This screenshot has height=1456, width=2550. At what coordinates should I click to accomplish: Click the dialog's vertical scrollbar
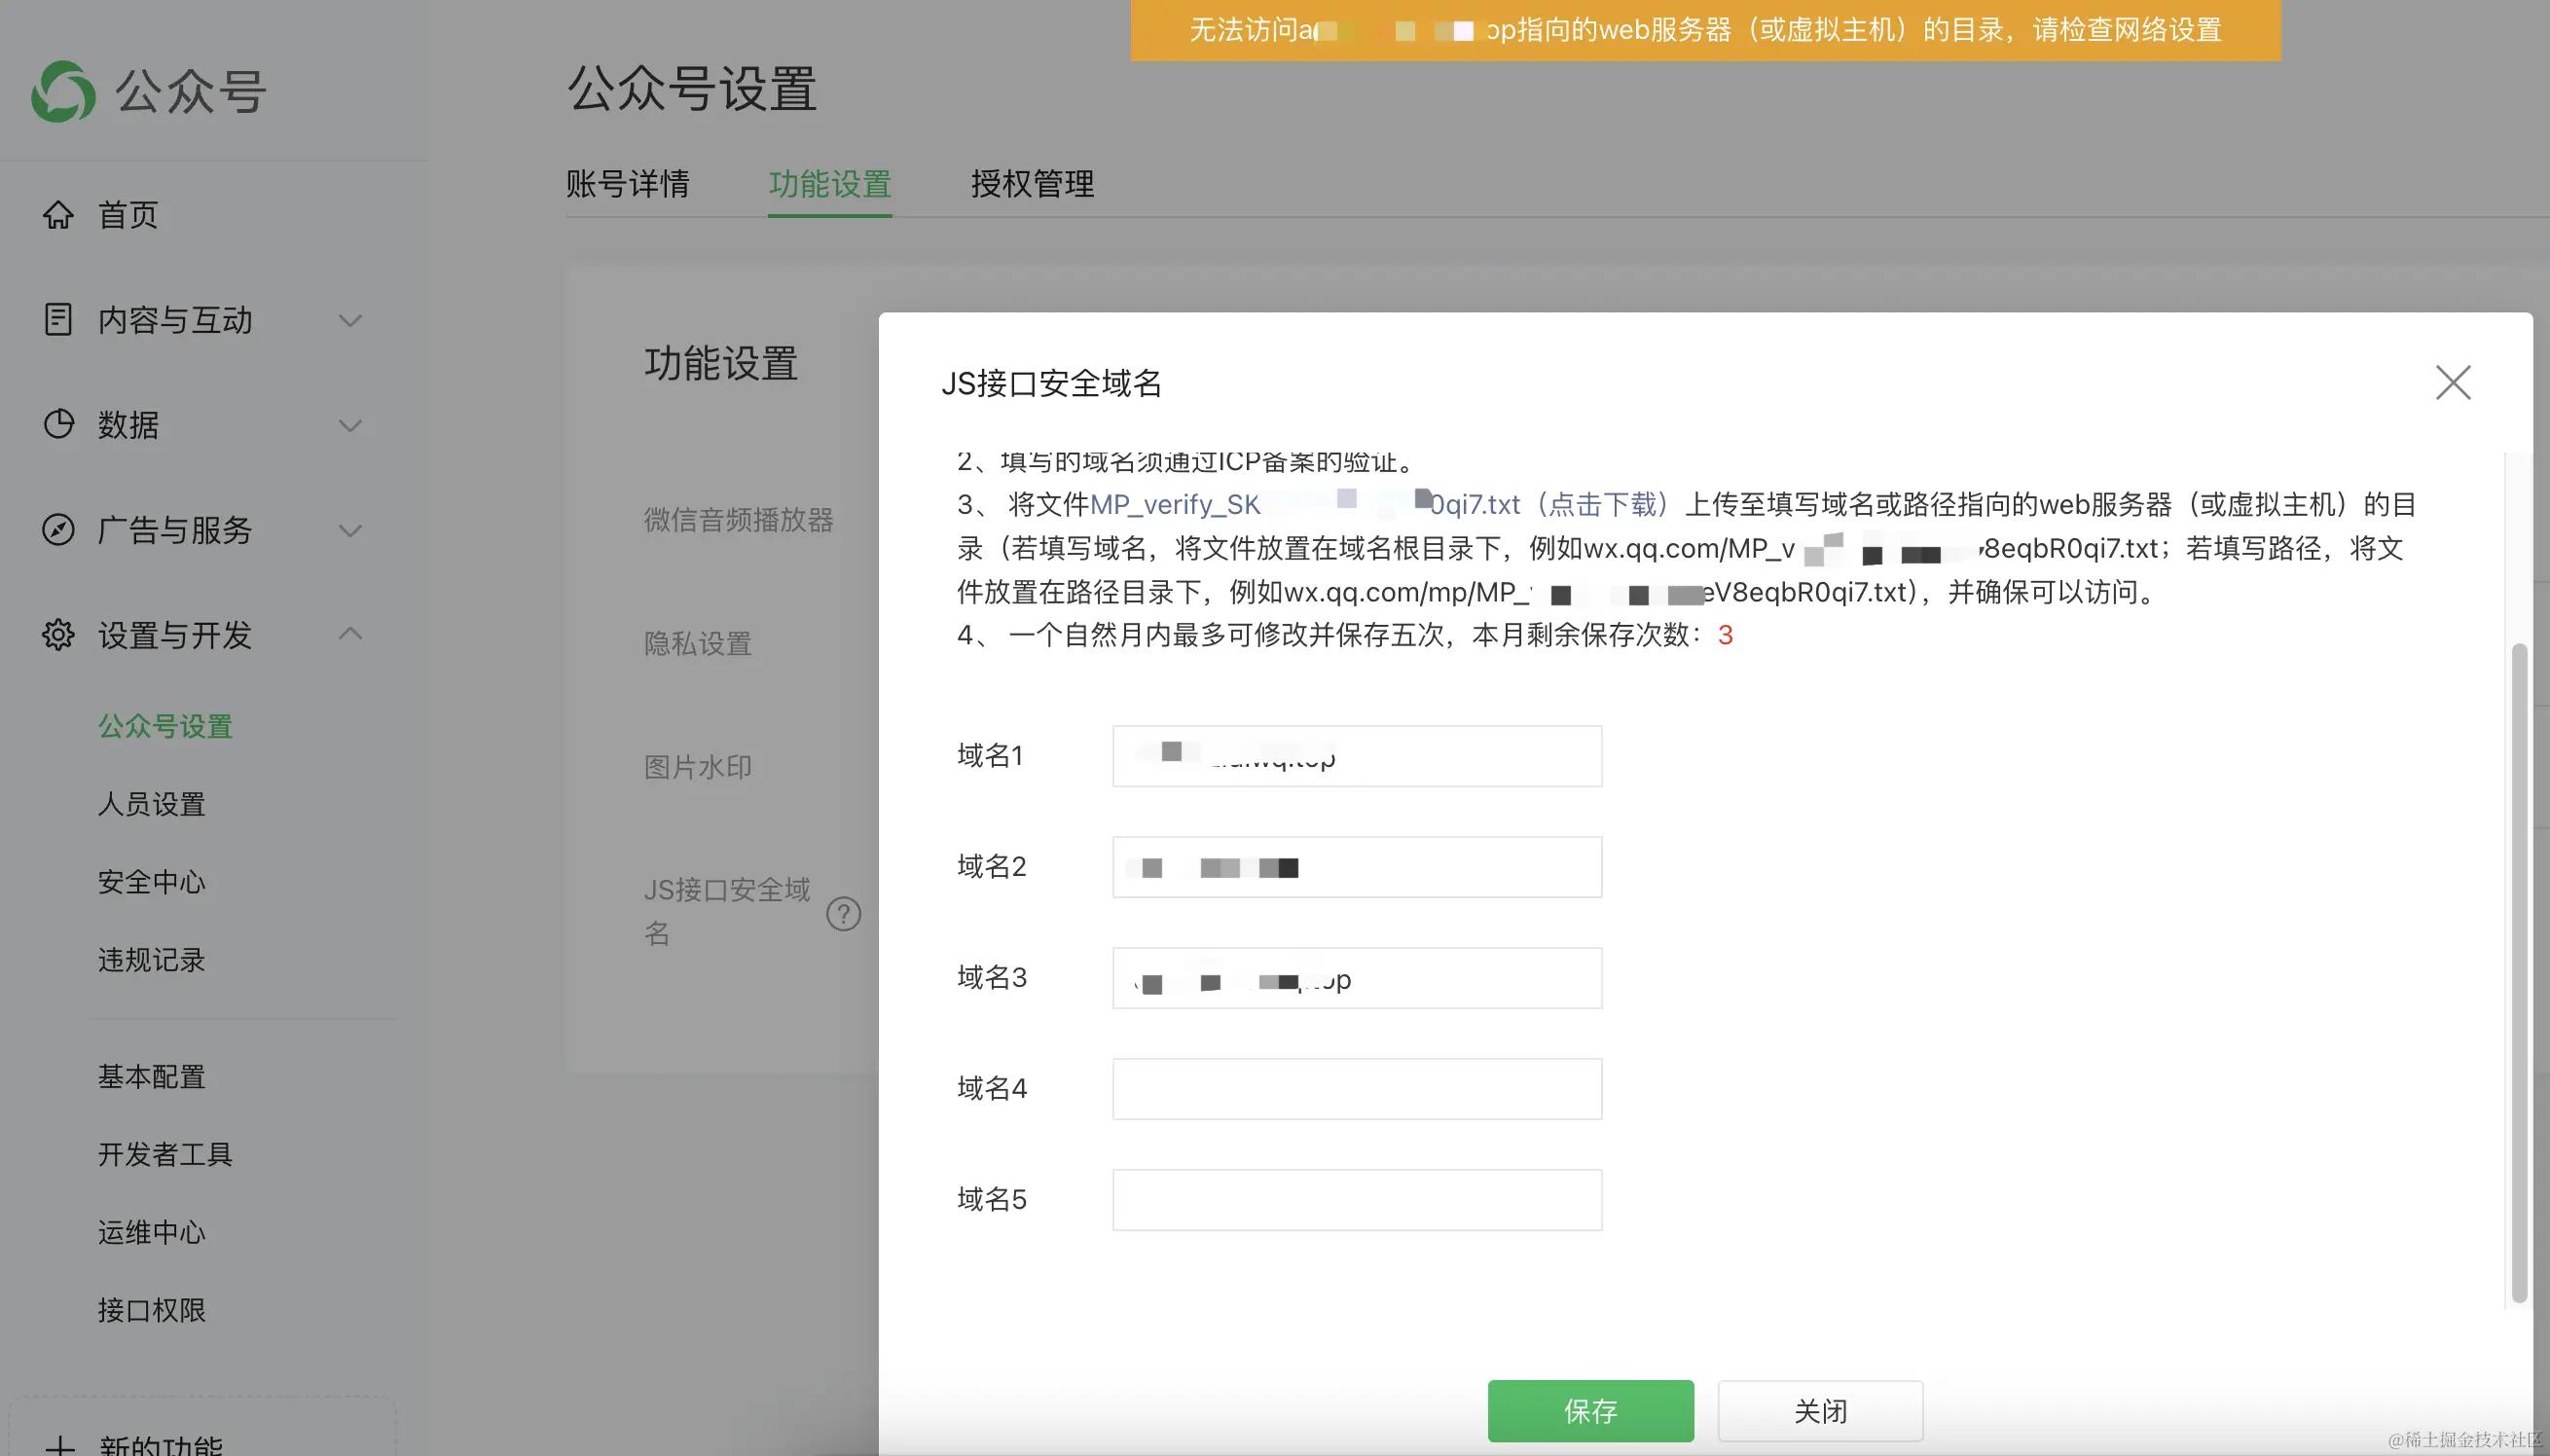[2518, 970]
